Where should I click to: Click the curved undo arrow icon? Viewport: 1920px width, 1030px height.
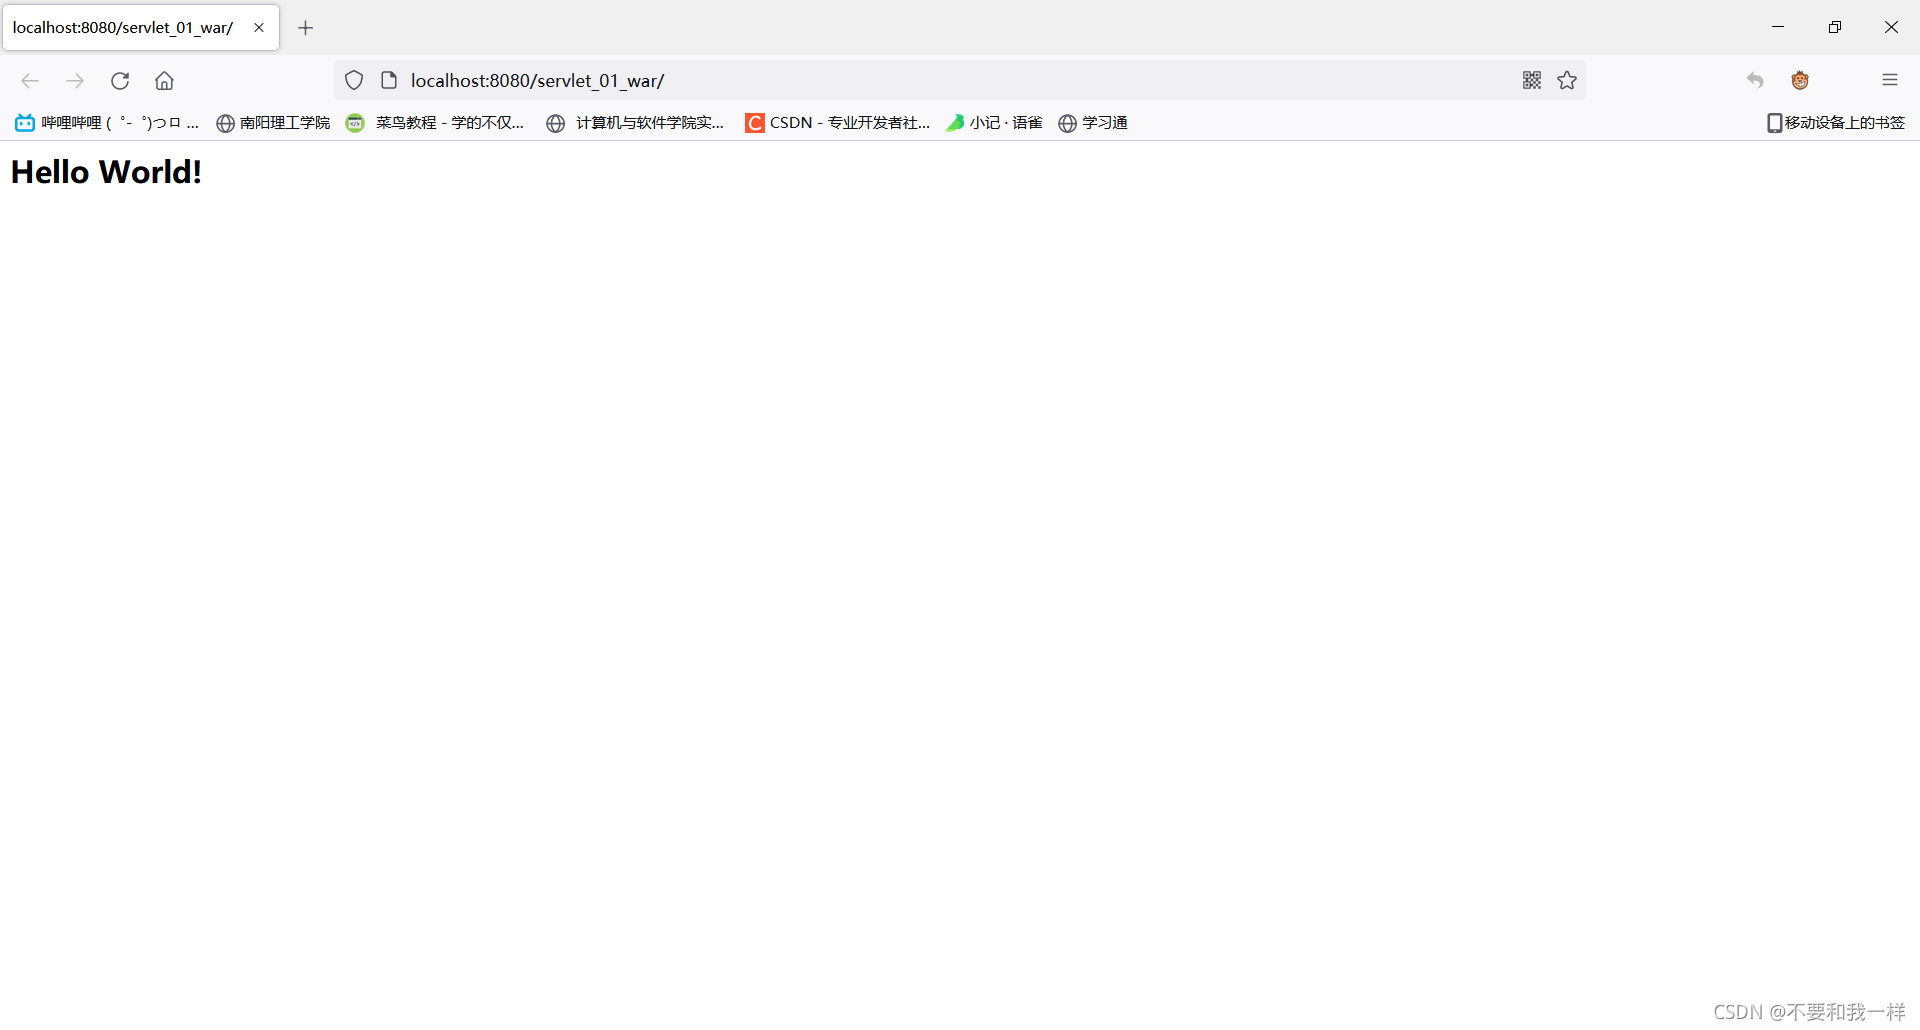tap(1755, 80)
